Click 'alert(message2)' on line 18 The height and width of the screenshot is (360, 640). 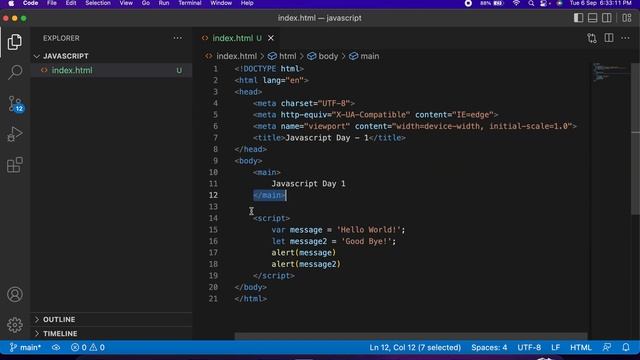tap(306, 264)
